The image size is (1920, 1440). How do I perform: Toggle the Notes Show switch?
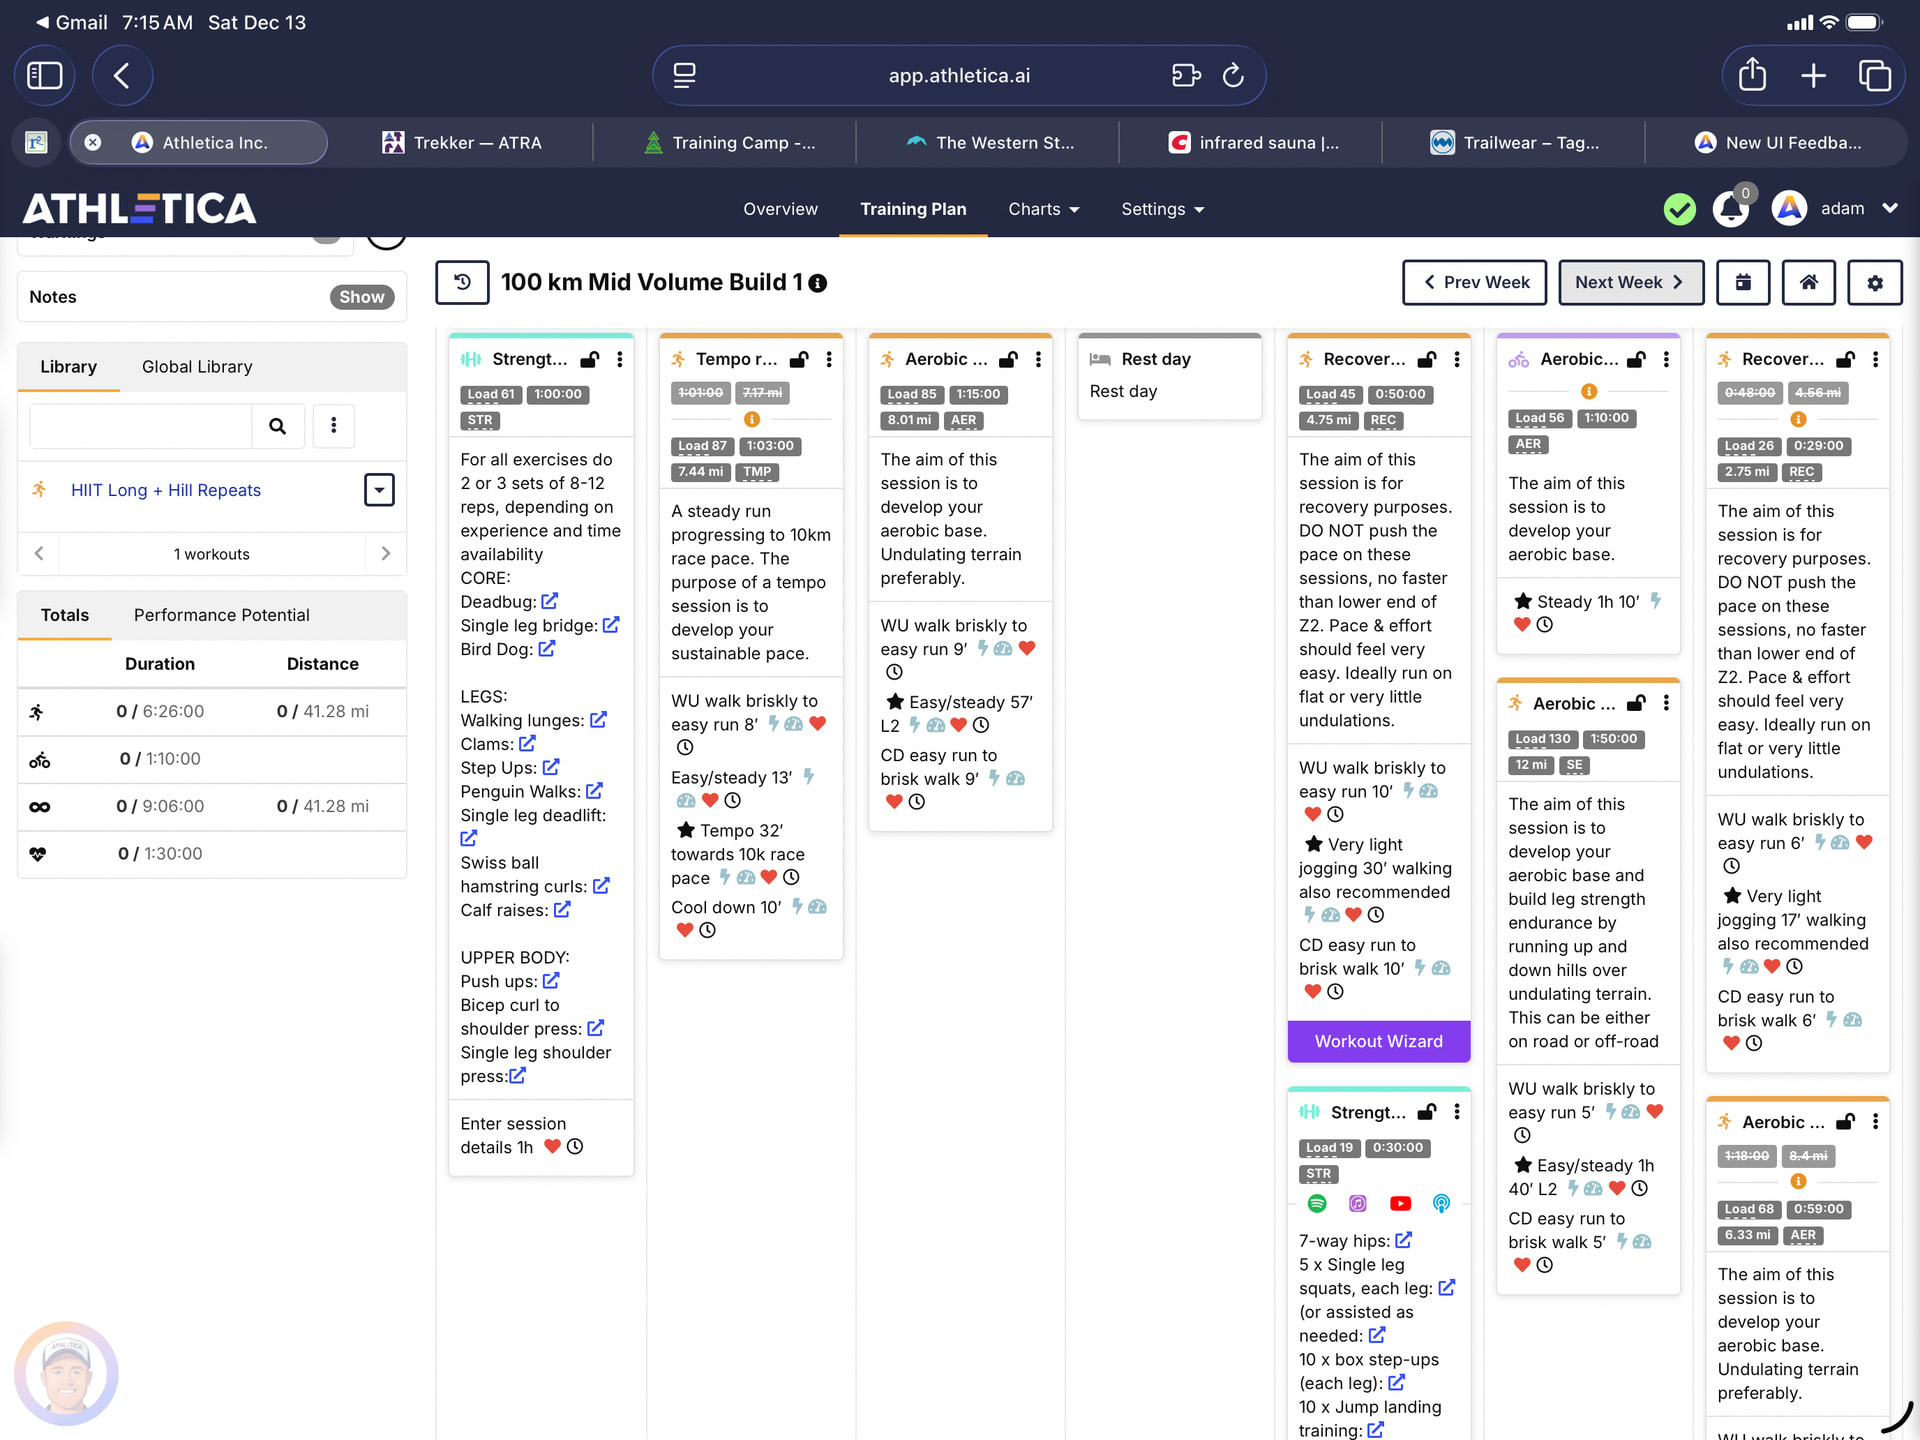click(x=361, y=297)
